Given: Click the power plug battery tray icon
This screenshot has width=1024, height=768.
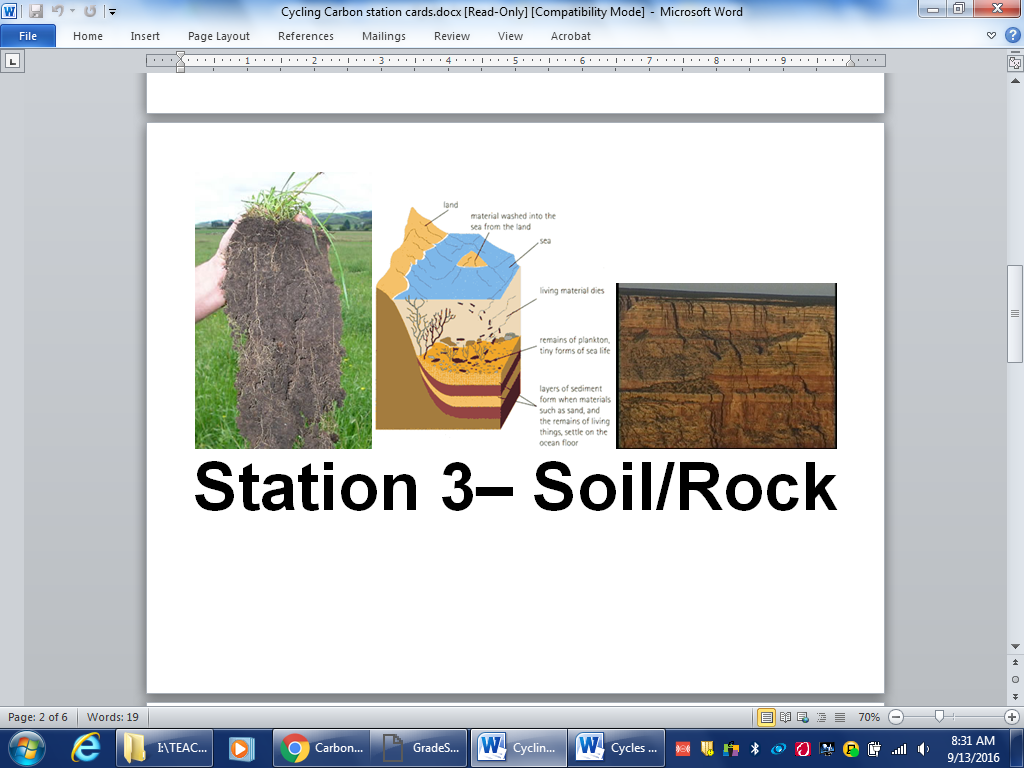Looking at the screenshot, I should (874, 749).
